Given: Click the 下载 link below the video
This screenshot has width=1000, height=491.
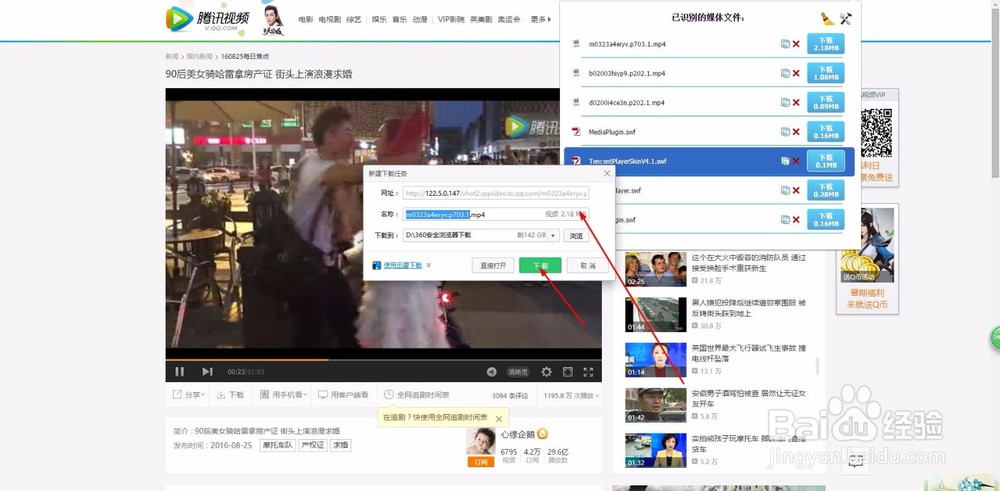Looking at the screenshot, I should coord(230,395).
